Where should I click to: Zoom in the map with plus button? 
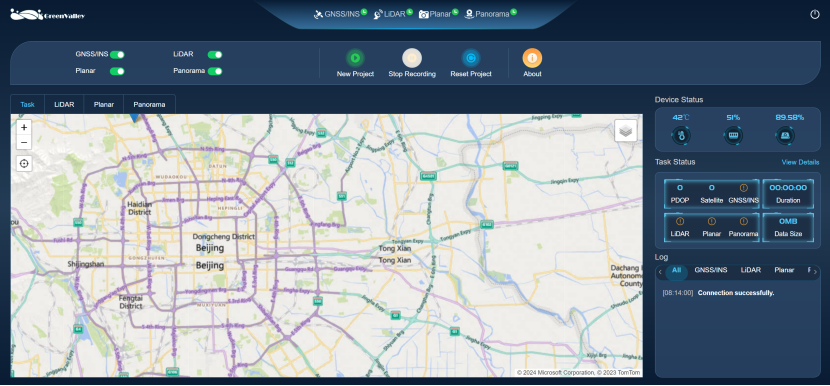[24, 128]
